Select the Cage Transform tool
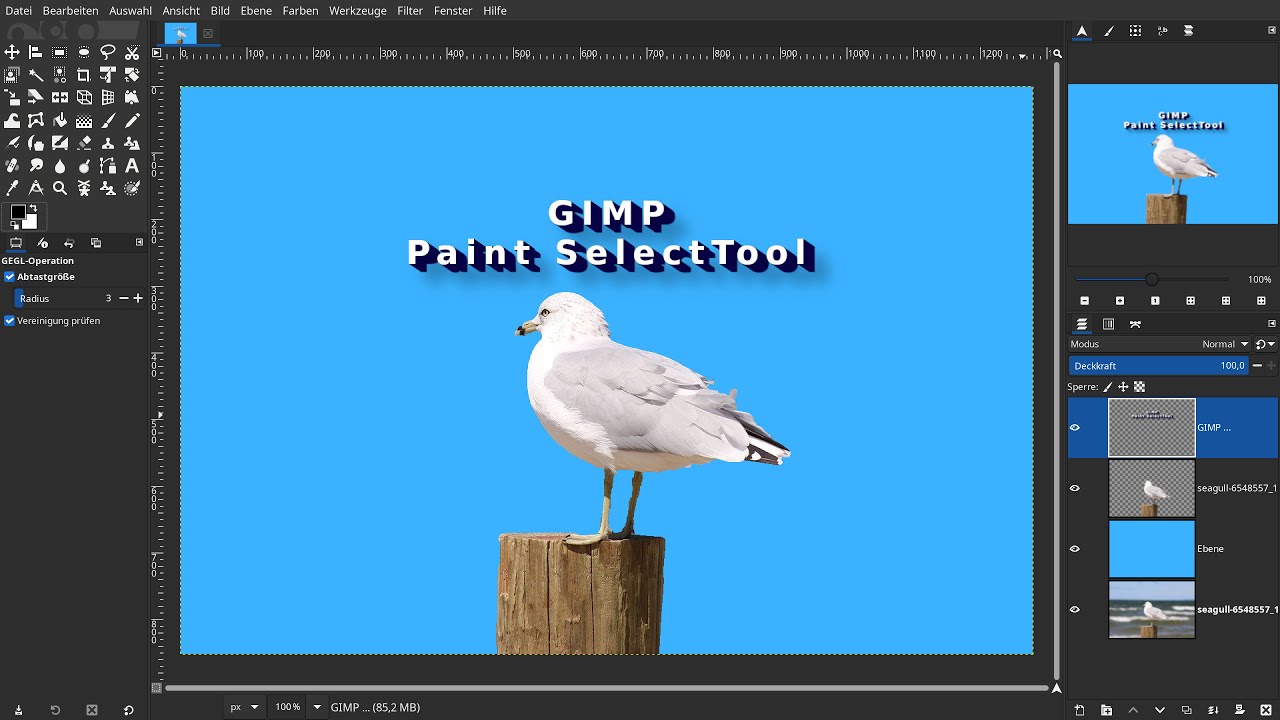The height and width of the screenshot is (720, 1280). click(36, 120)
